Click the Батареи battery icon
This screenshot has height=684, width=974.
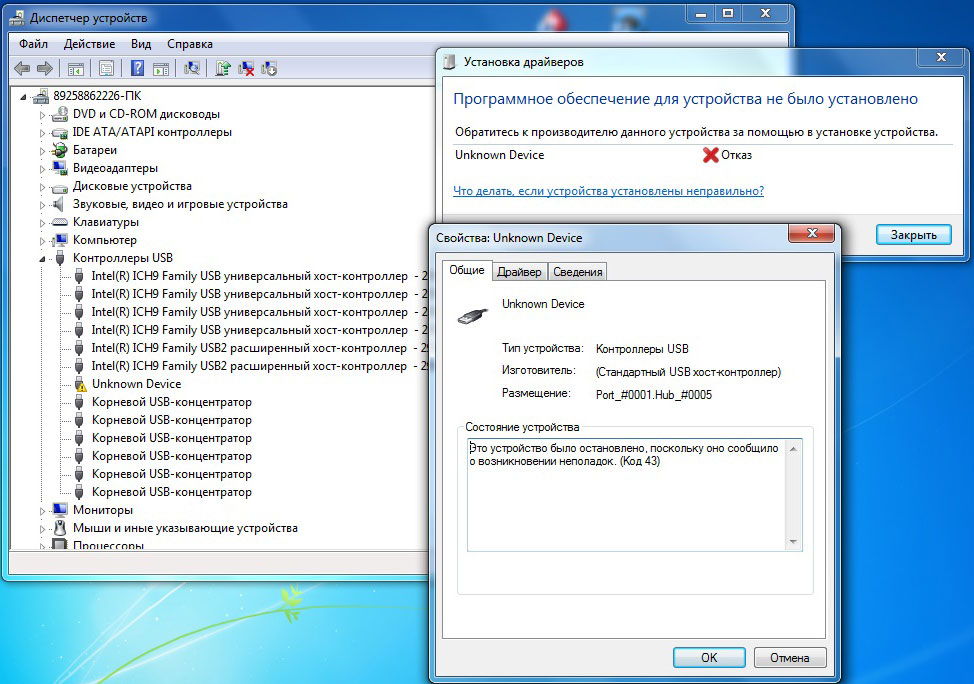60,150
